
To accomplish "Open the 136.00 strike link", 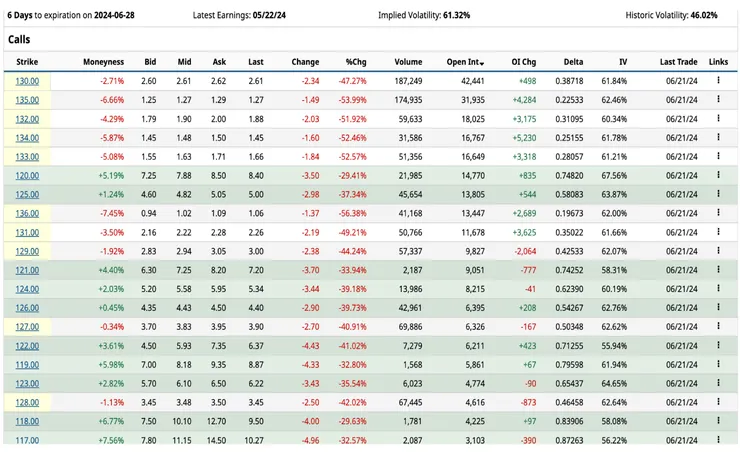I will 27,213.
